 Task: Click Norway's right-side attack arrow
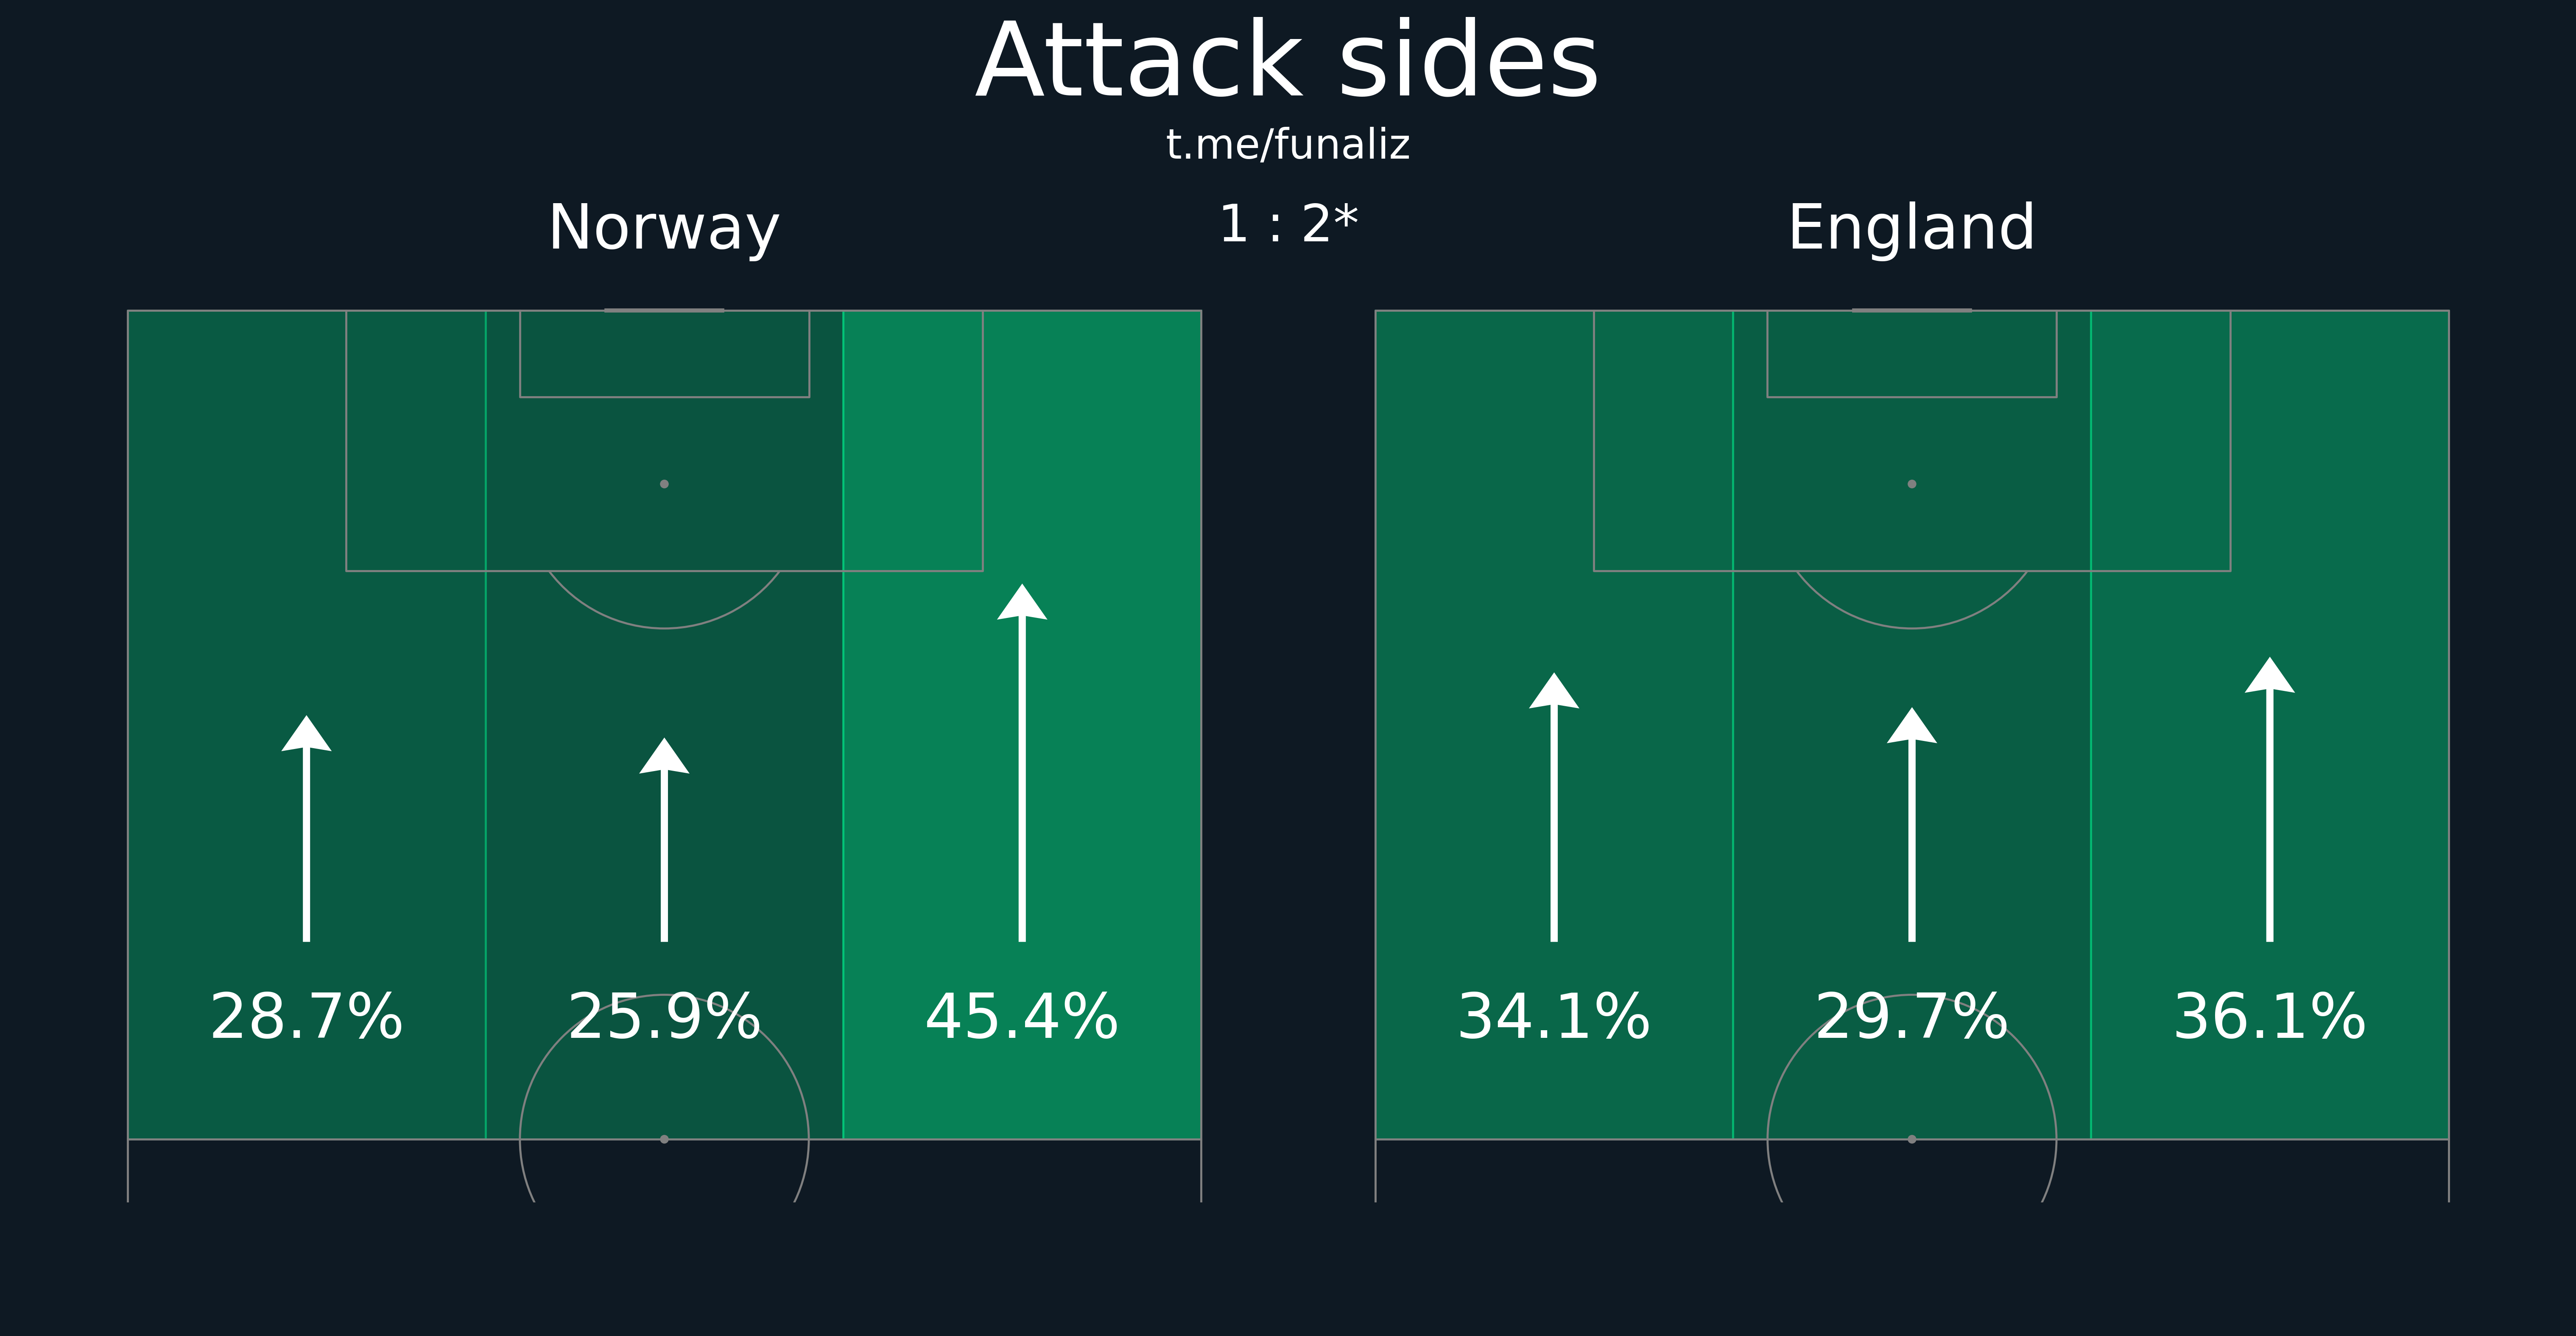point(1022,763)
